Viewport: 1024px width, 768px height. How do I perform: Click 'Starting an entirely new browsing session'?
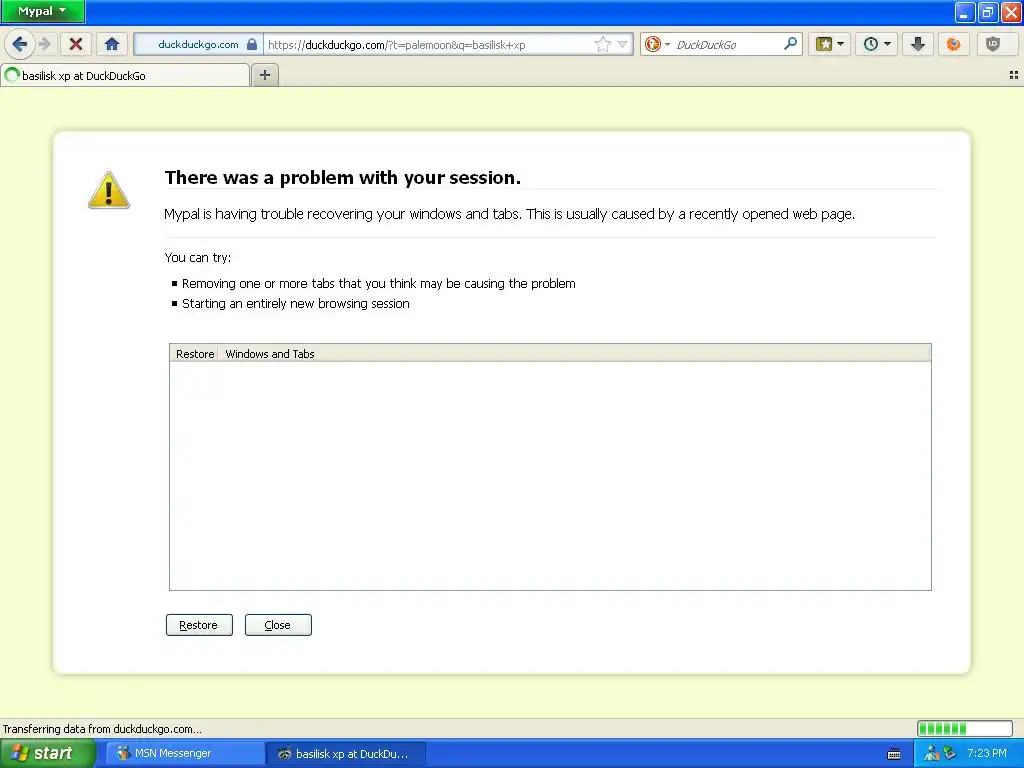(296, 304)
